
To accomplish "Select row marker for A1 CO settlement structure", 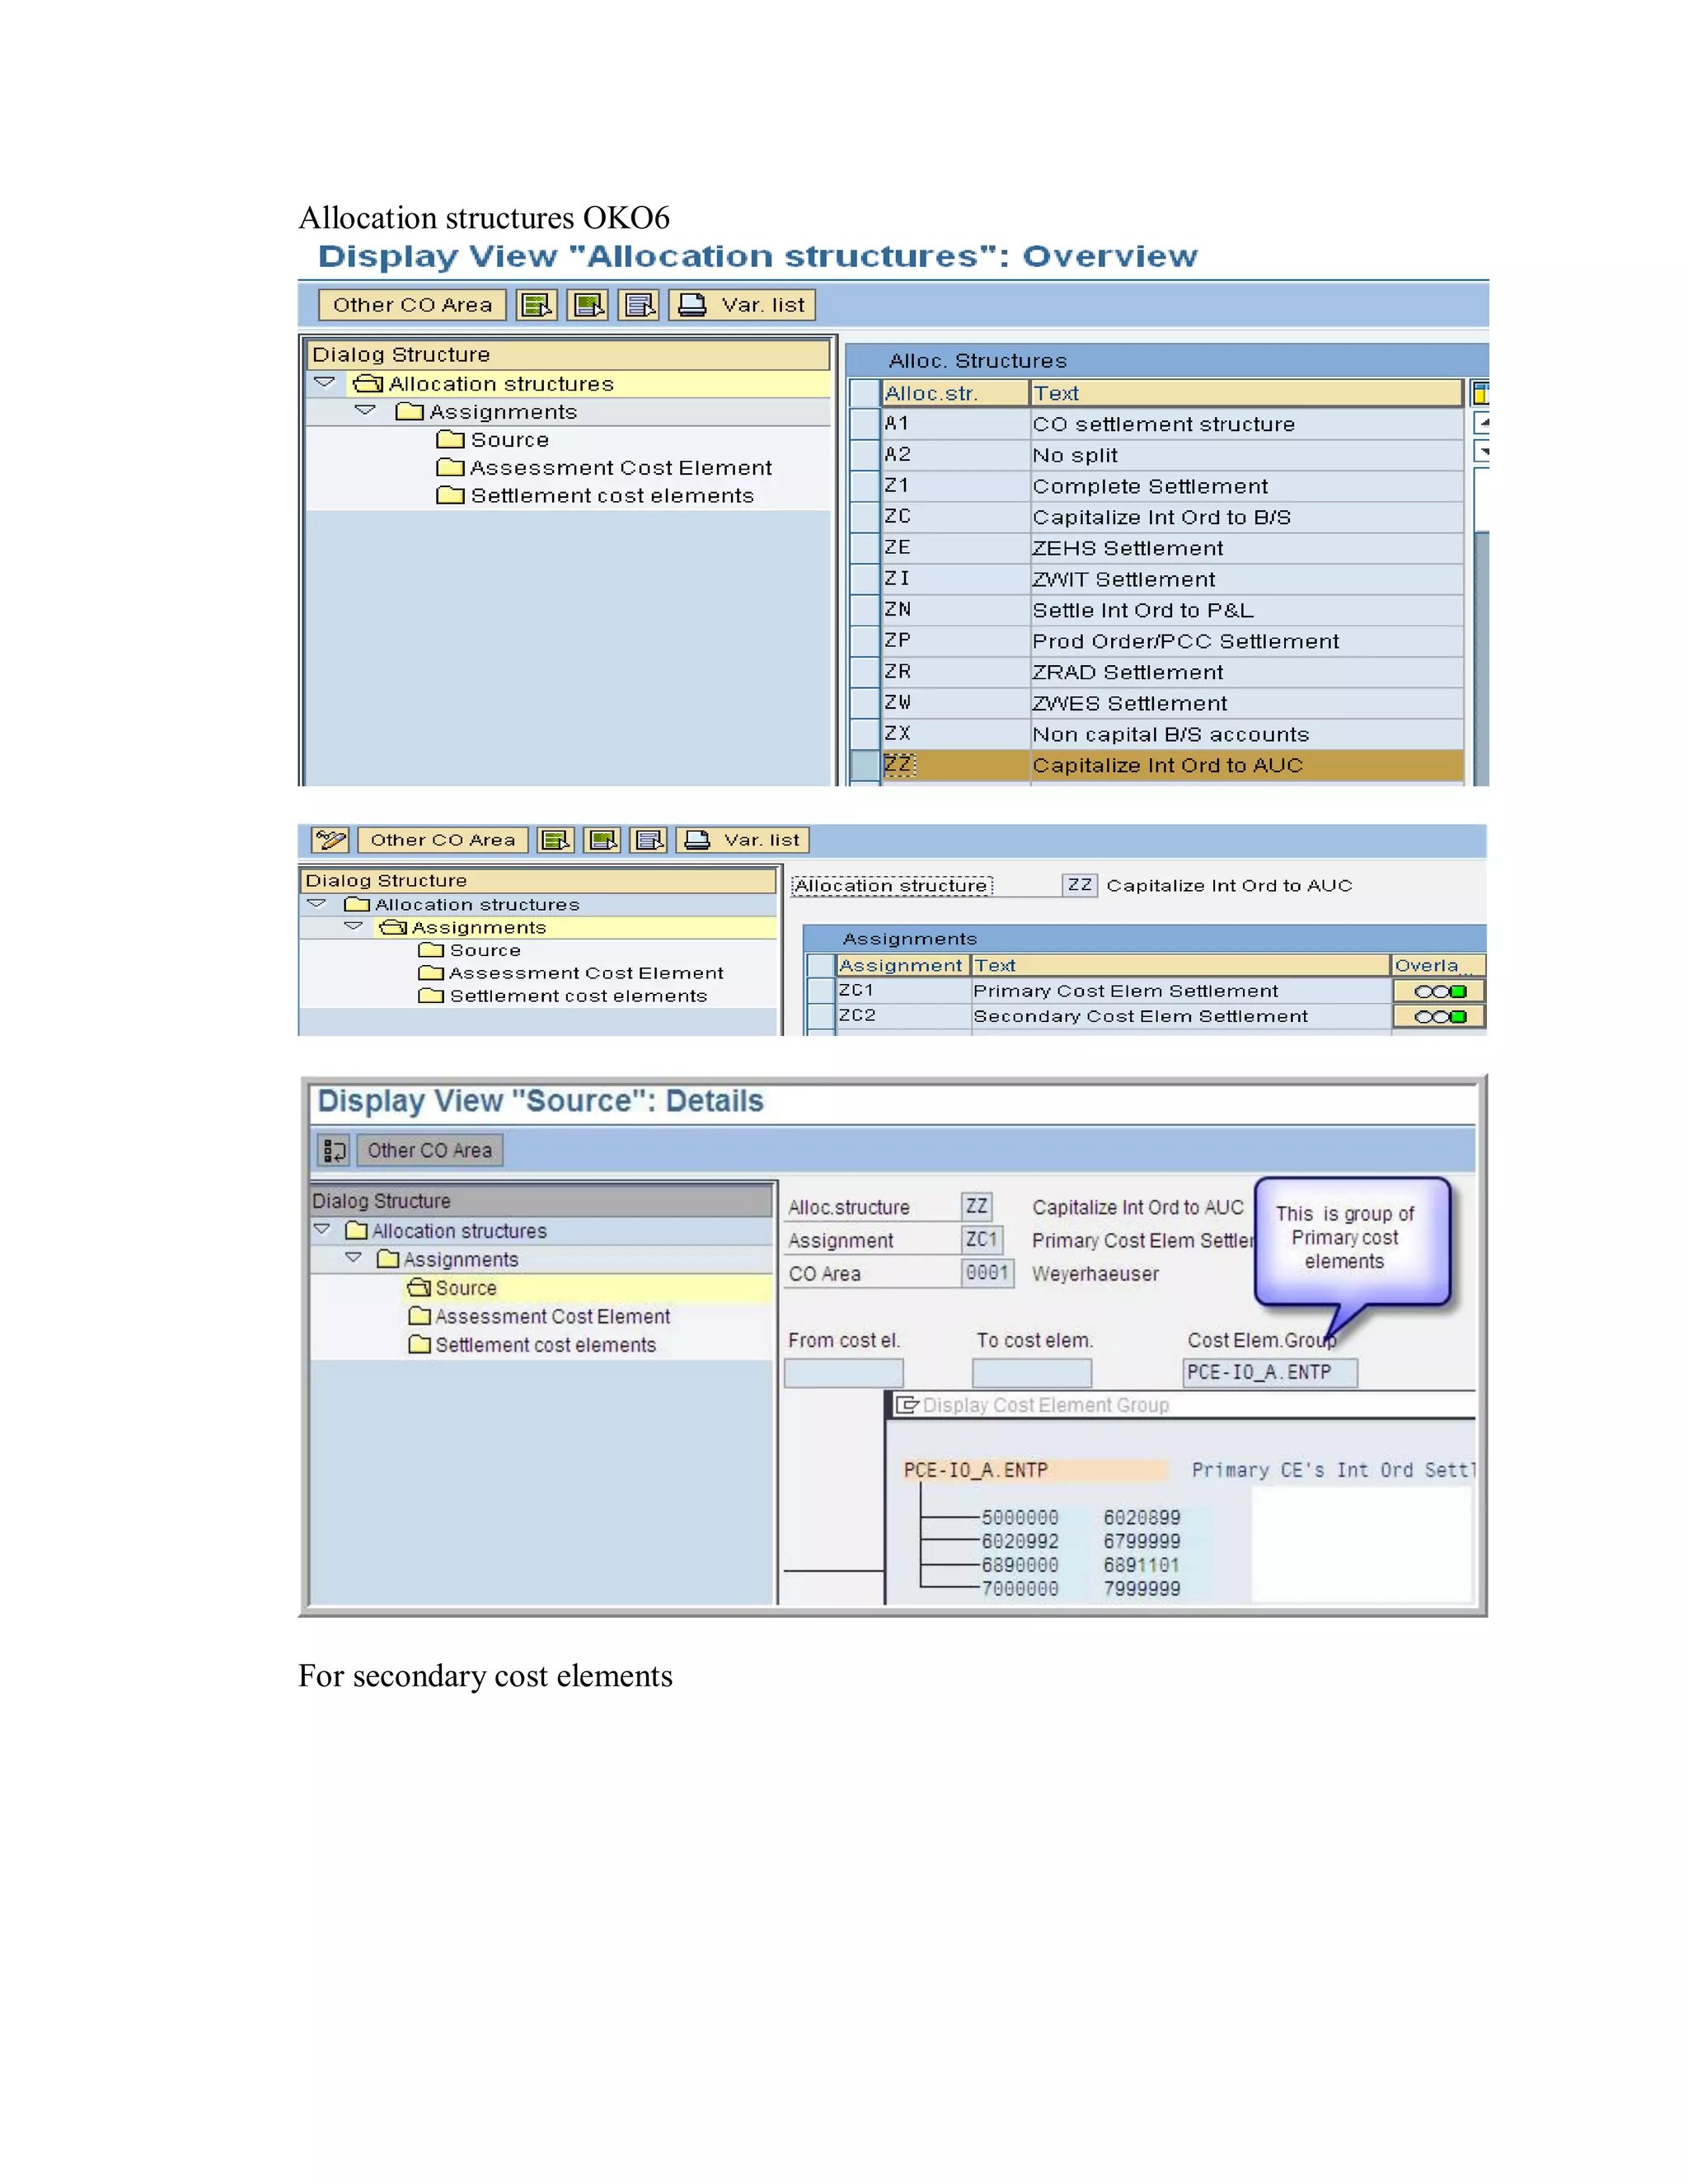I will pos(864,424).
